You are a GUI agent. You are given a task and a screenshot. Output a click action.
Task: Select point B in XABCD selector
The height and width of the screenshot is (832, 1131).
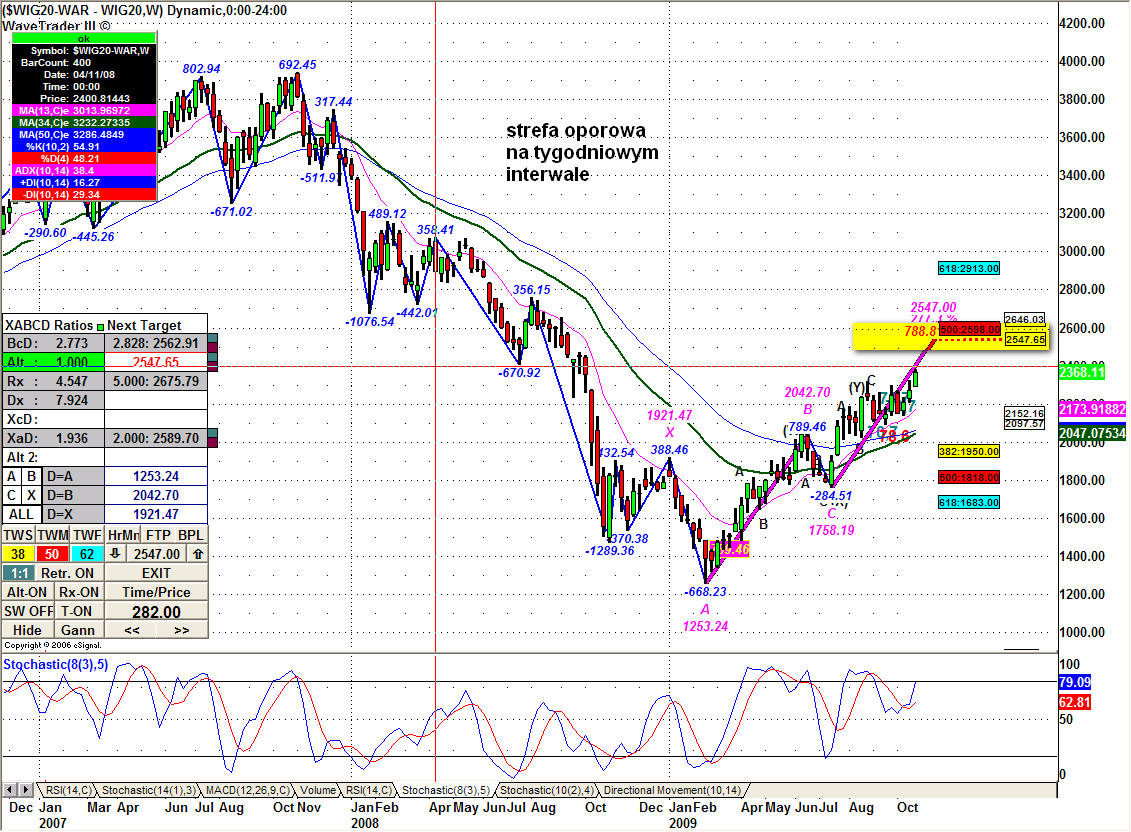(x=32, y=476)
